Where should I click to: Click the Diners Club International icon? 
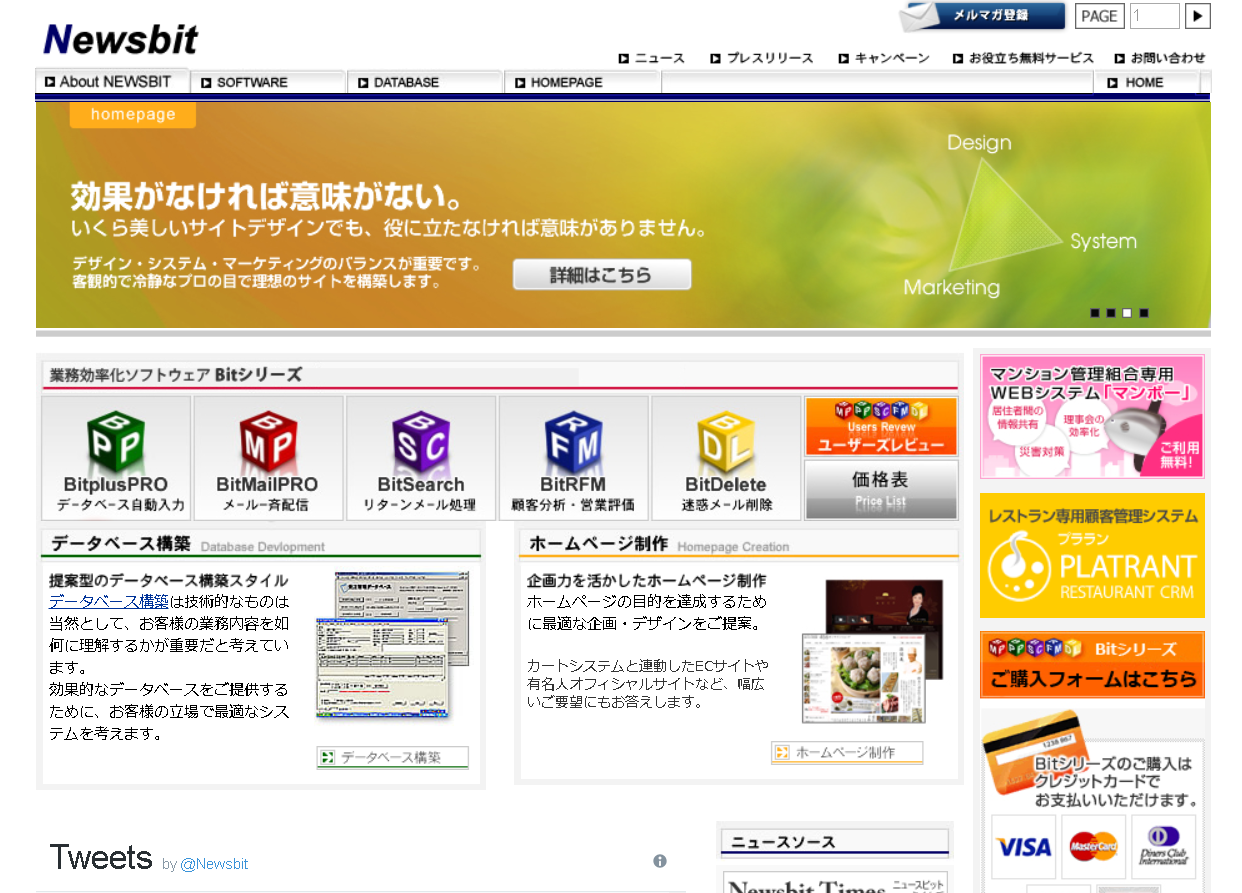click(x=1163, y=847)
